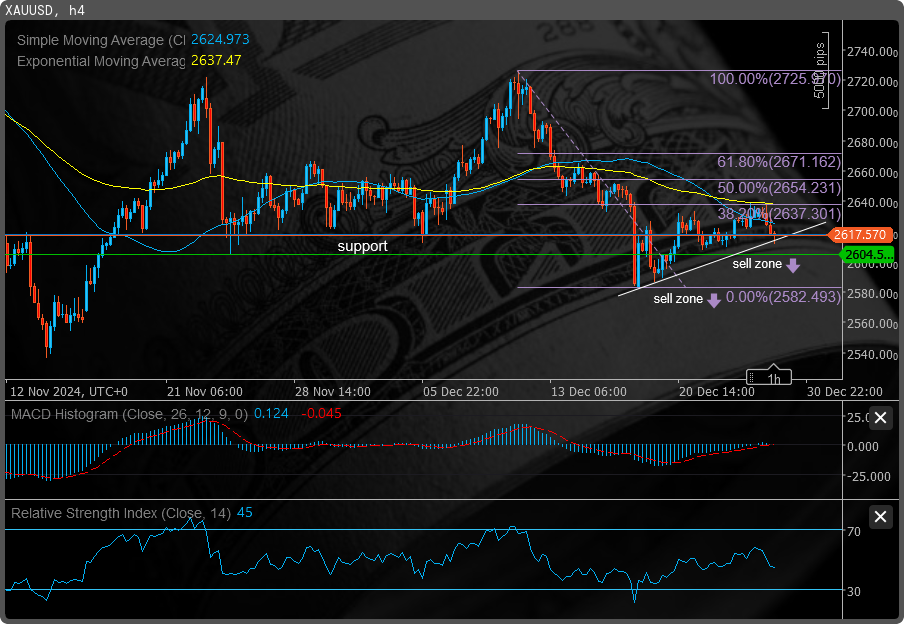The width and height of the screenshot is (904, 624).
Task: Select the 61.80% Fibonacci level label
Action: pos(779,162)
